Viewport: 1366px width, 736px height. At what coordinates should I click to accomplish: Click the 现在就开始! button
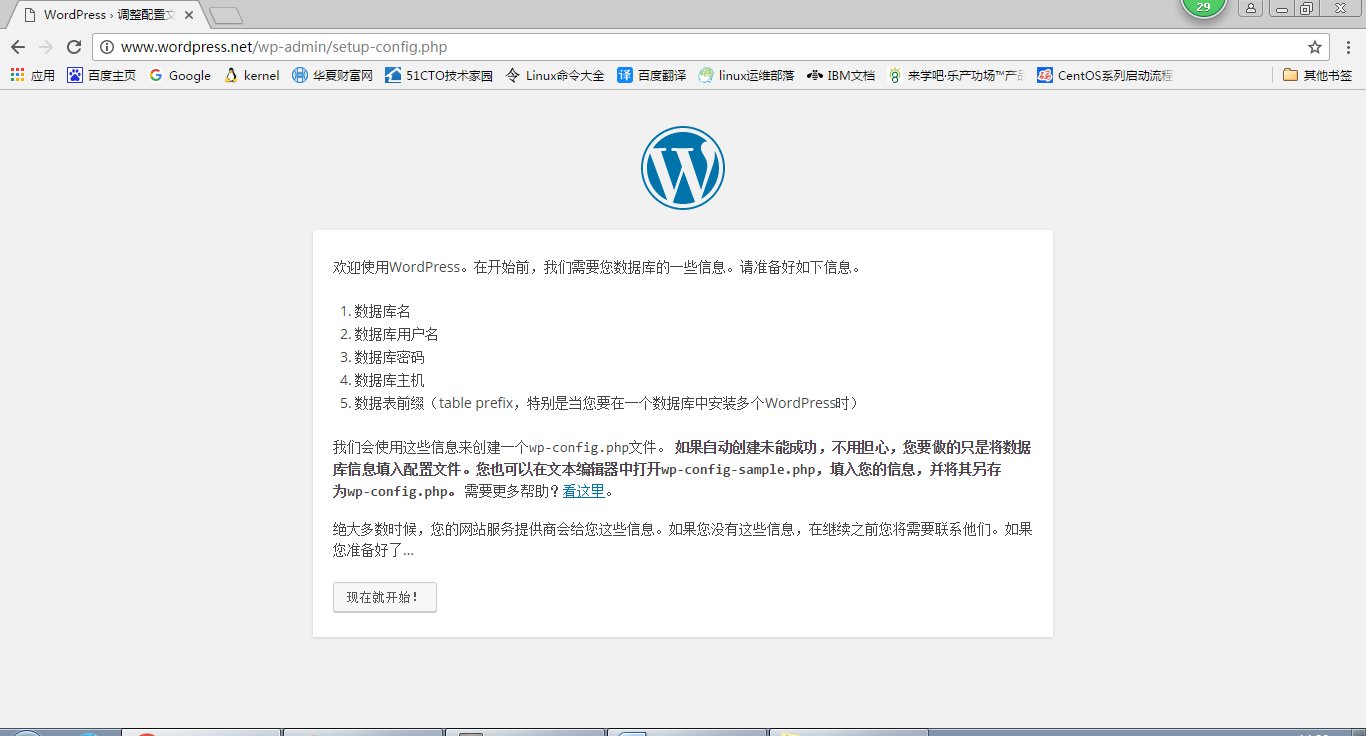pyautogui.click(x=385, y=597)
